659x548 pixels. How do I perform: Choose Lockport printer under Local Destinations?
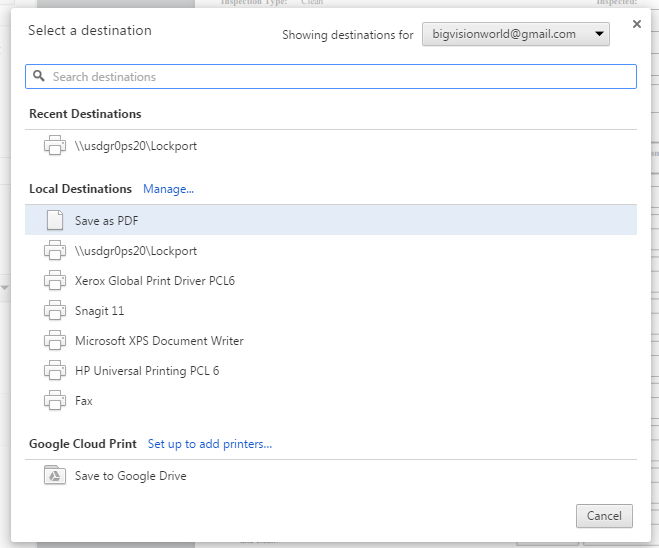click(x=136, y=251)
